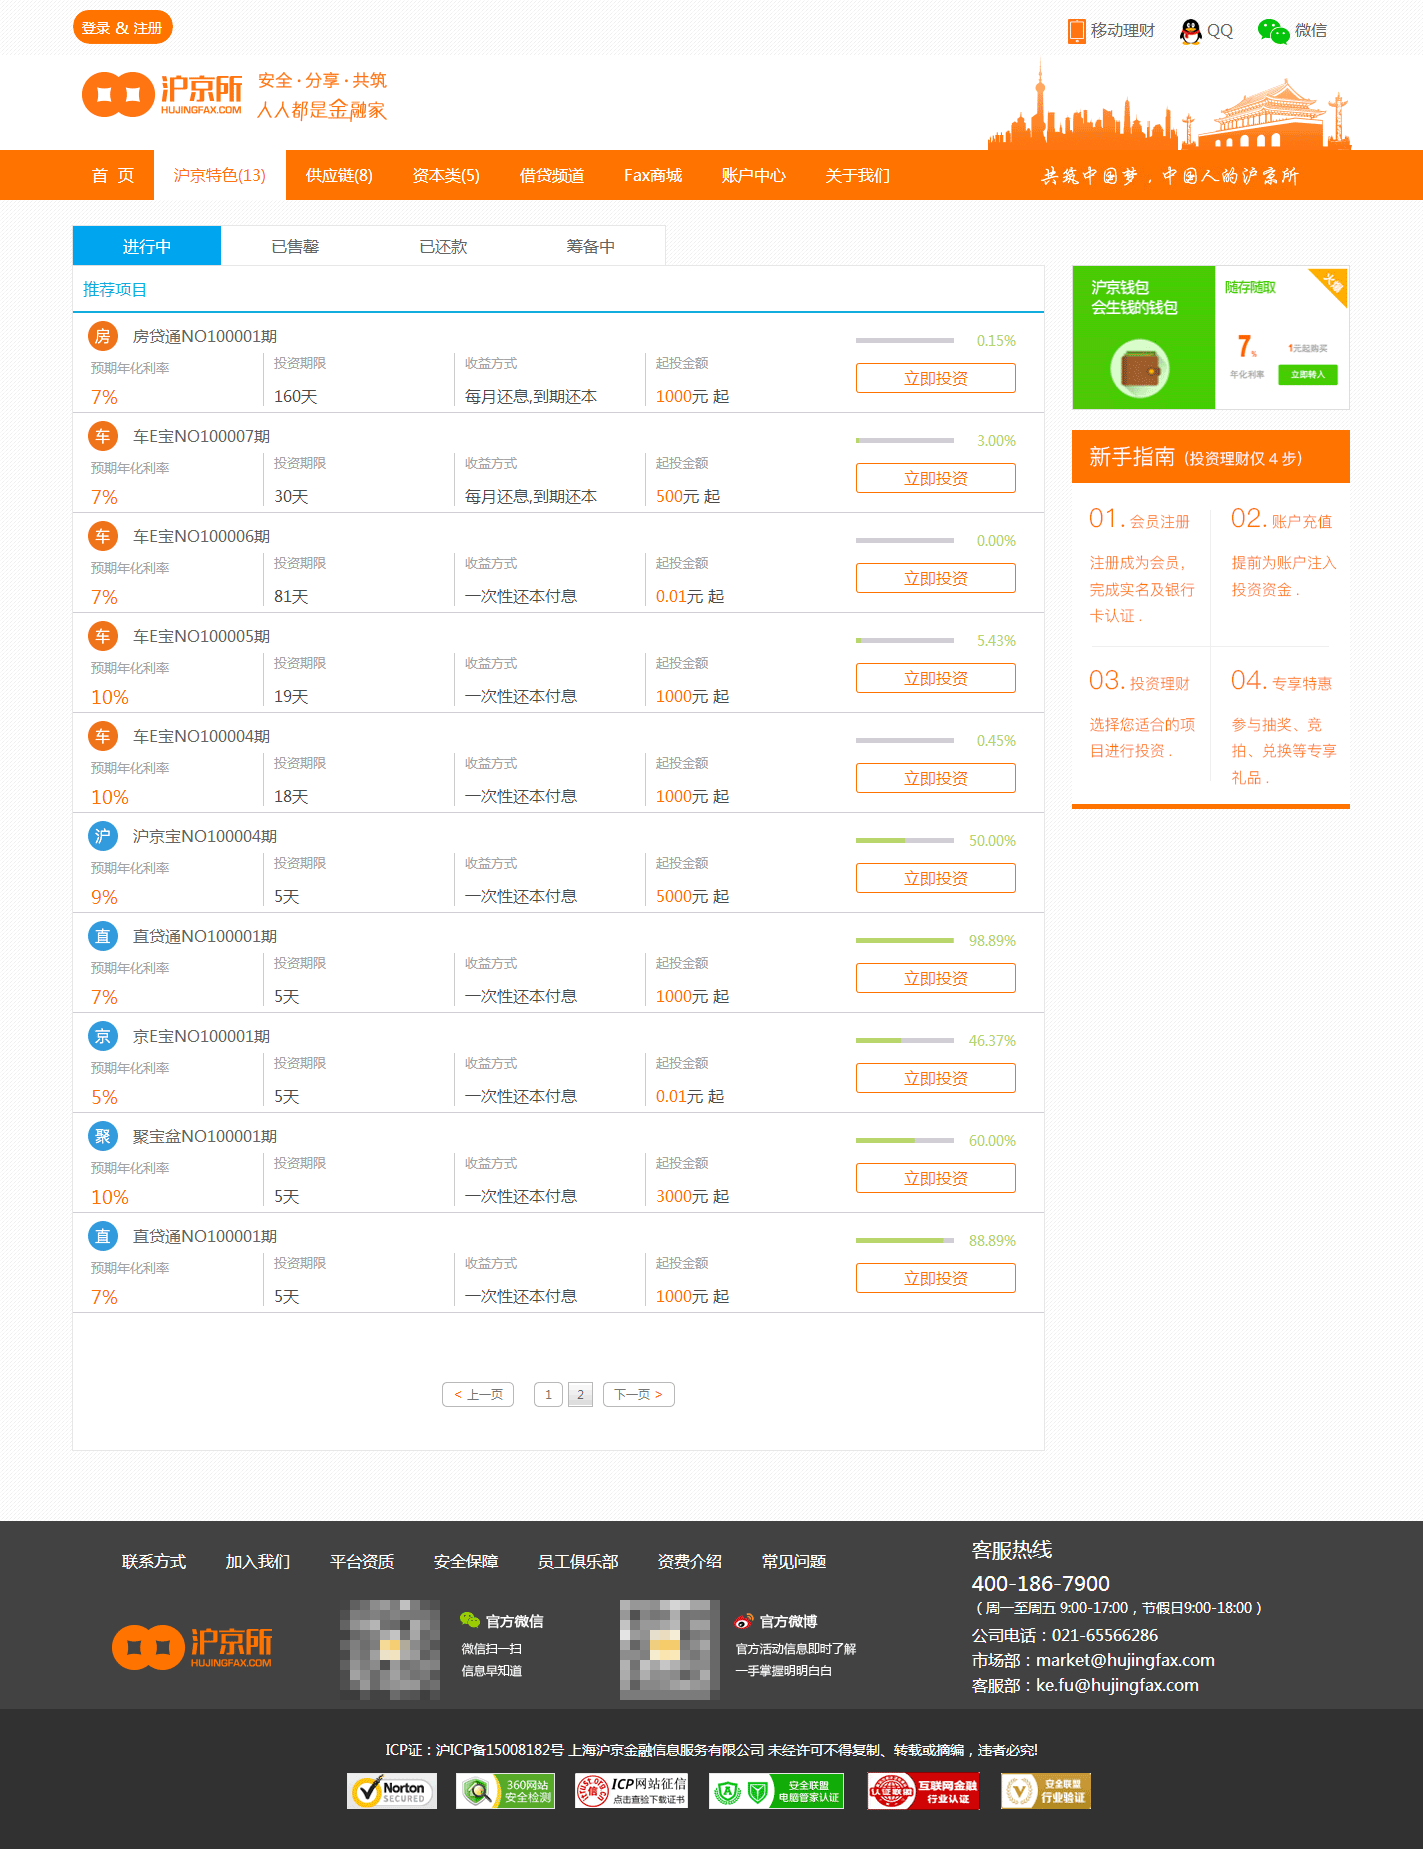This screenshot has height=1849, width=1423.
Task: Switch to the 已售罄 tab
Action: pyautogui.click(x=295, y=246)
